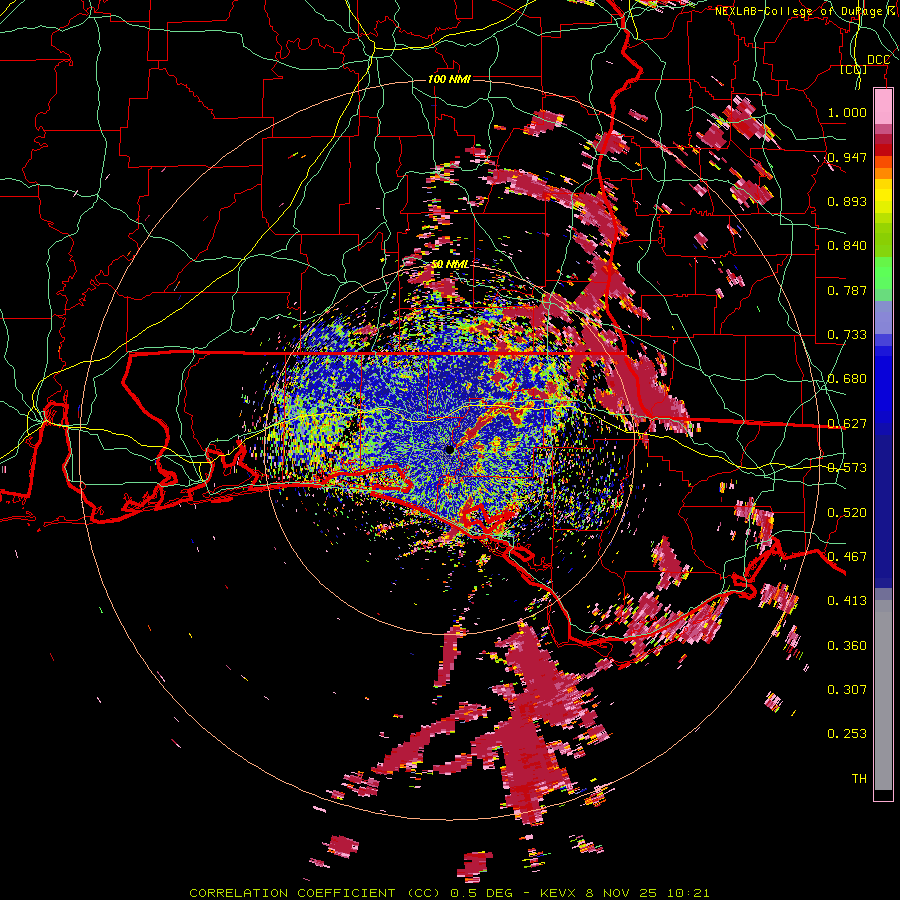Image resolution: width=900 pixels, height=900 pixels.
Task: Pick the light pink top segment of color bar
Action: click(x=883, y=106)
